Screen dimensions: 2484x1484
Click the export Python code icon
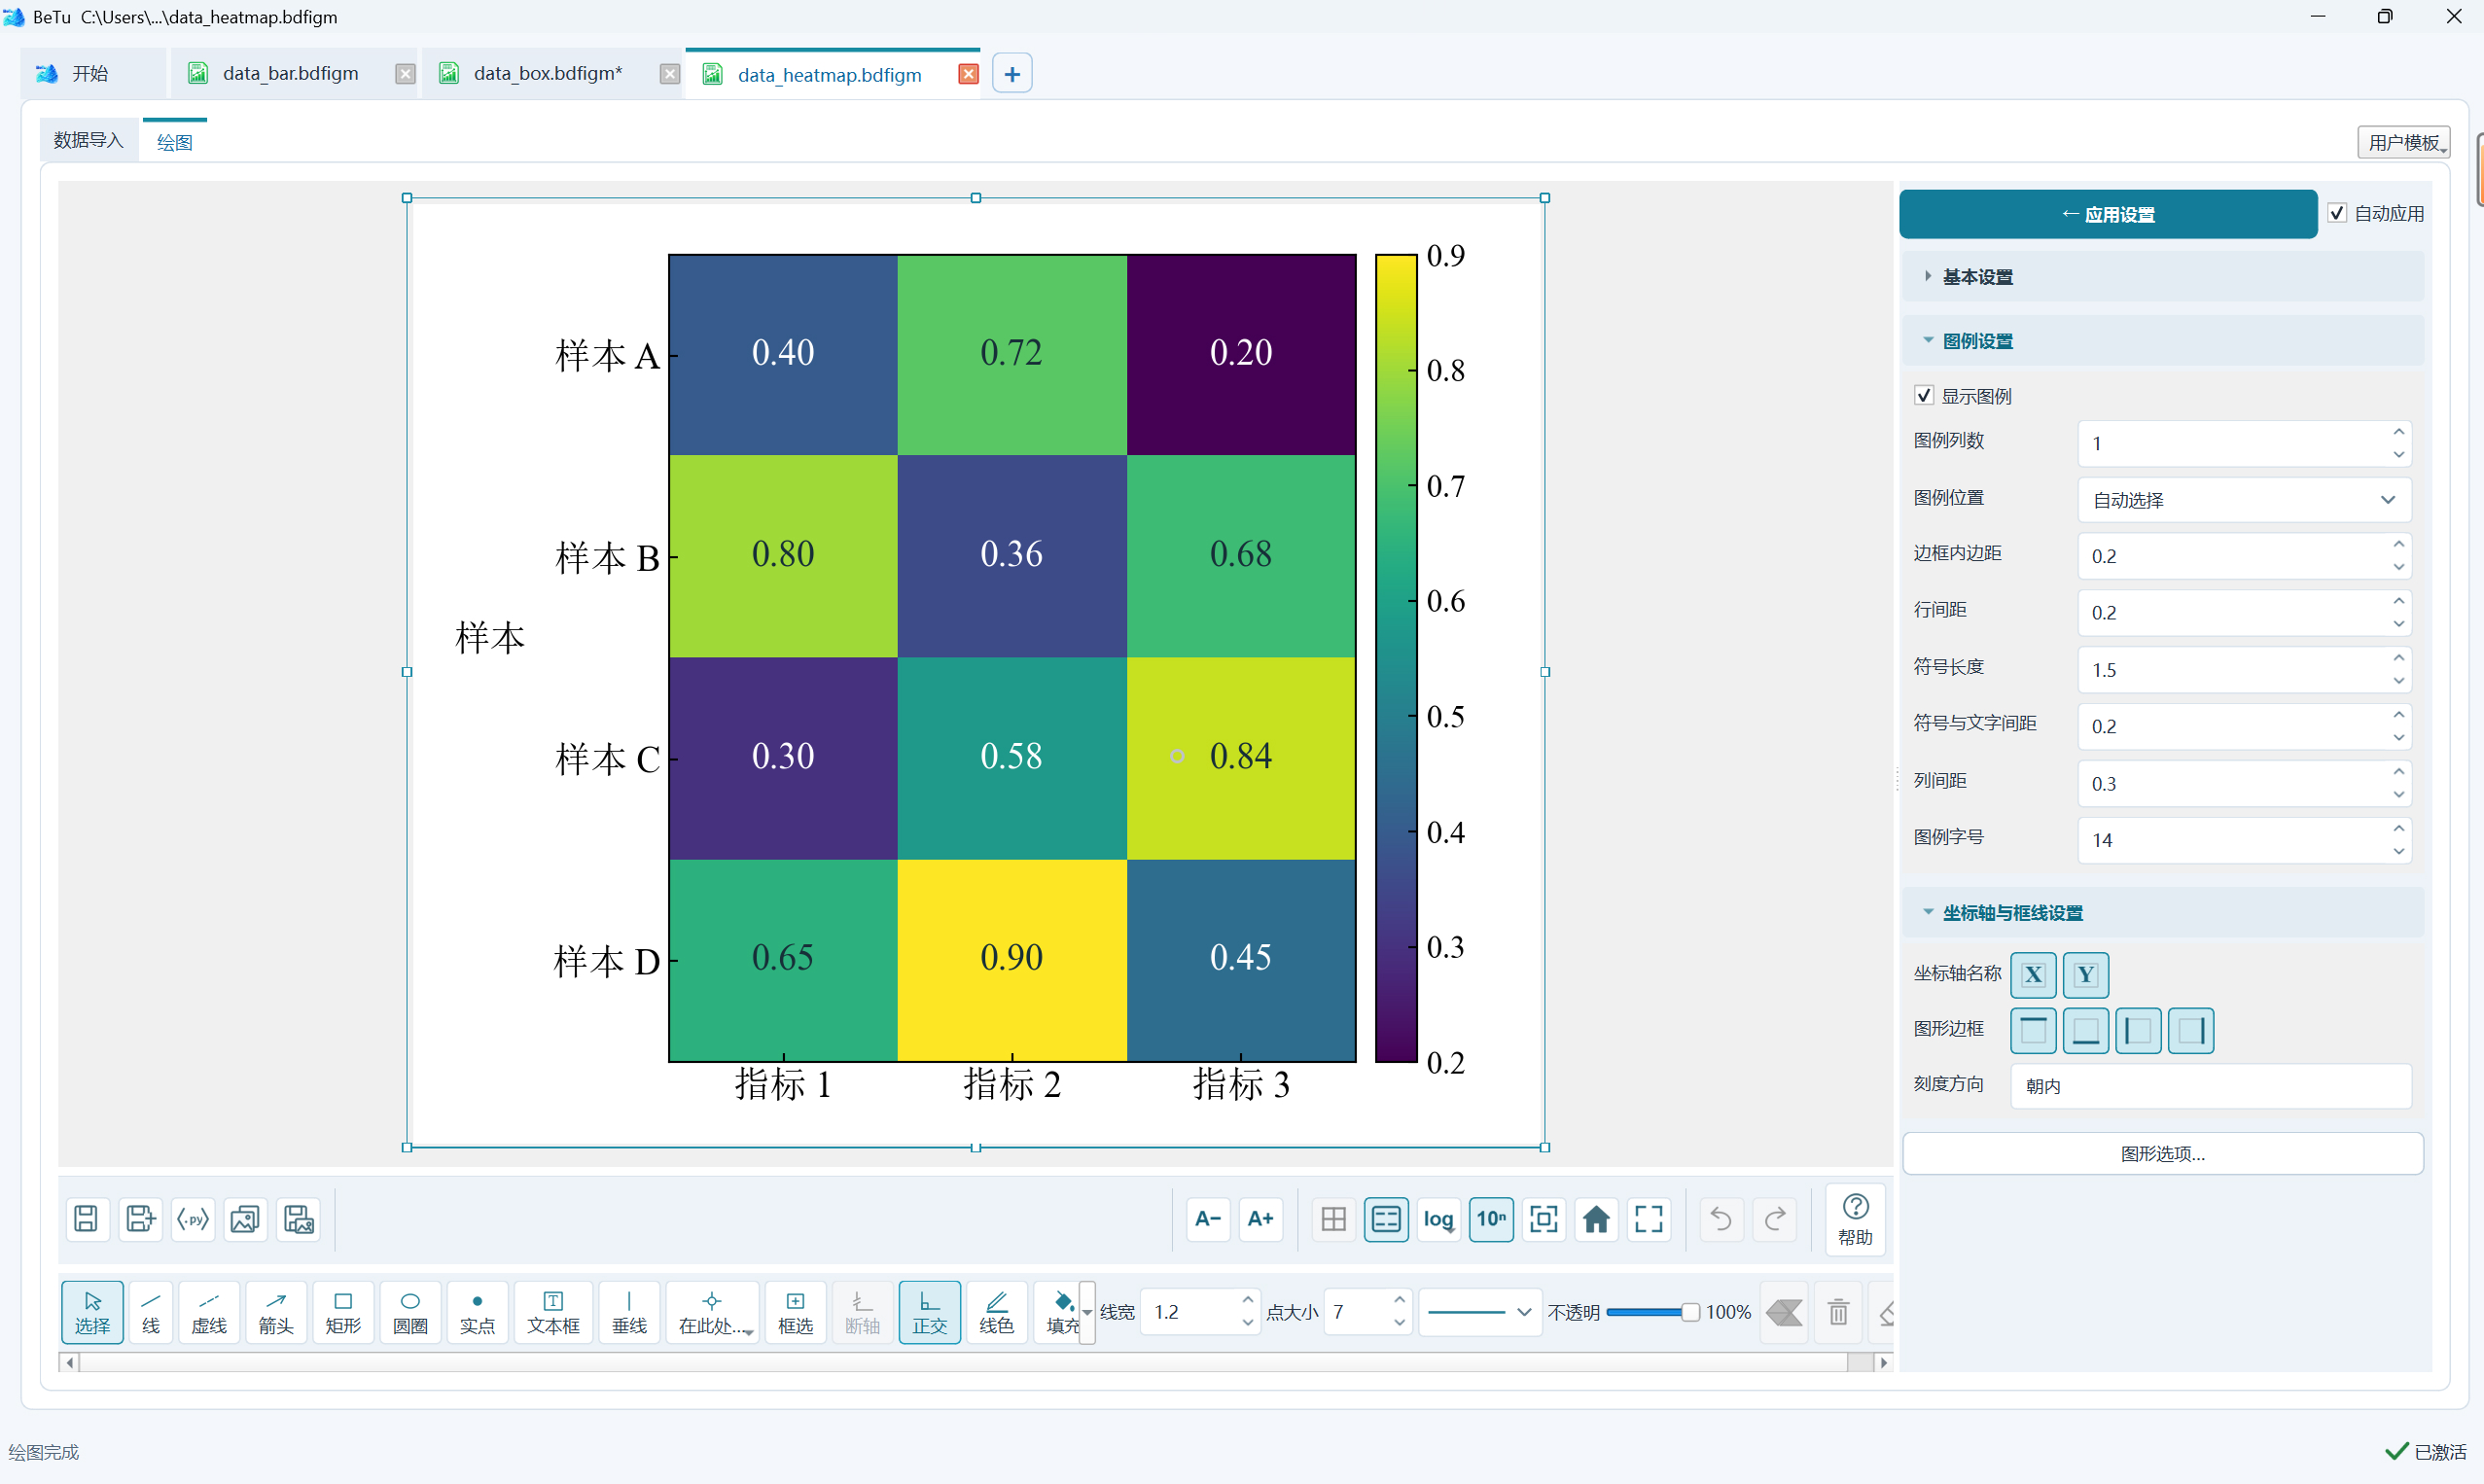193,1219
